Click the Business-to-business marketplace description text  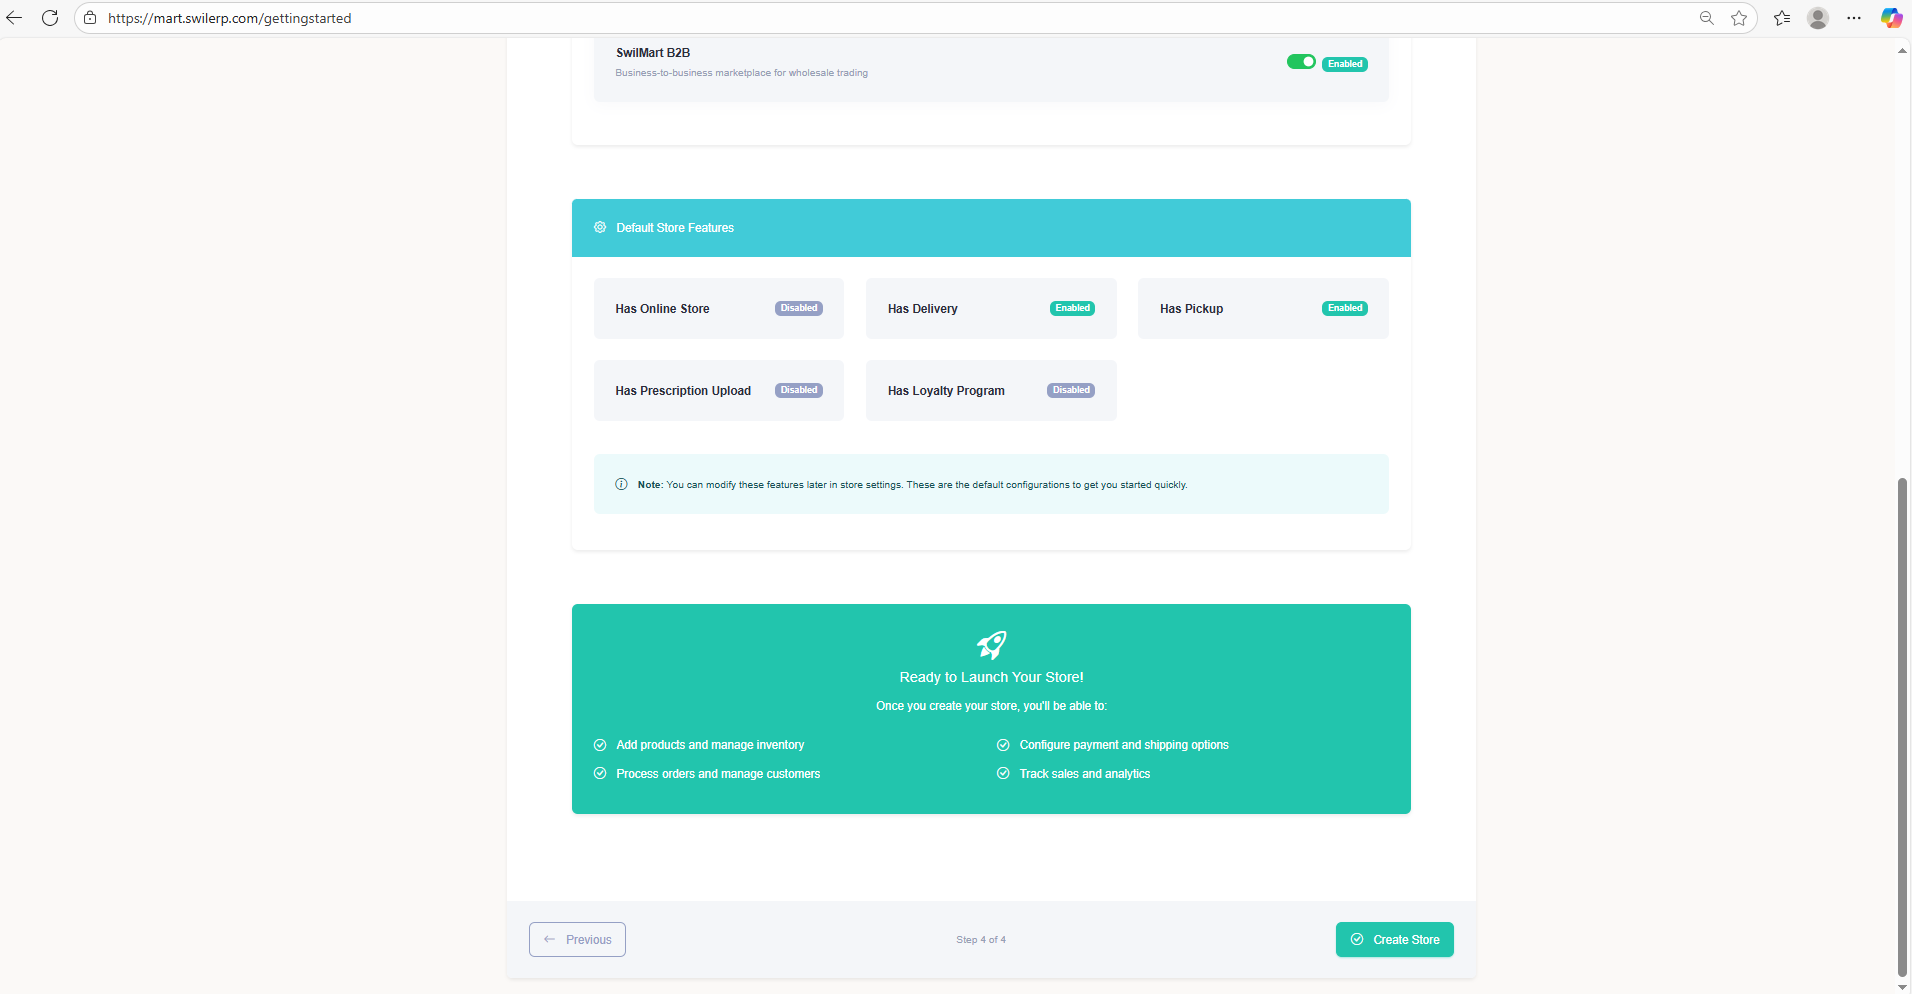click(x=741, y=73)
